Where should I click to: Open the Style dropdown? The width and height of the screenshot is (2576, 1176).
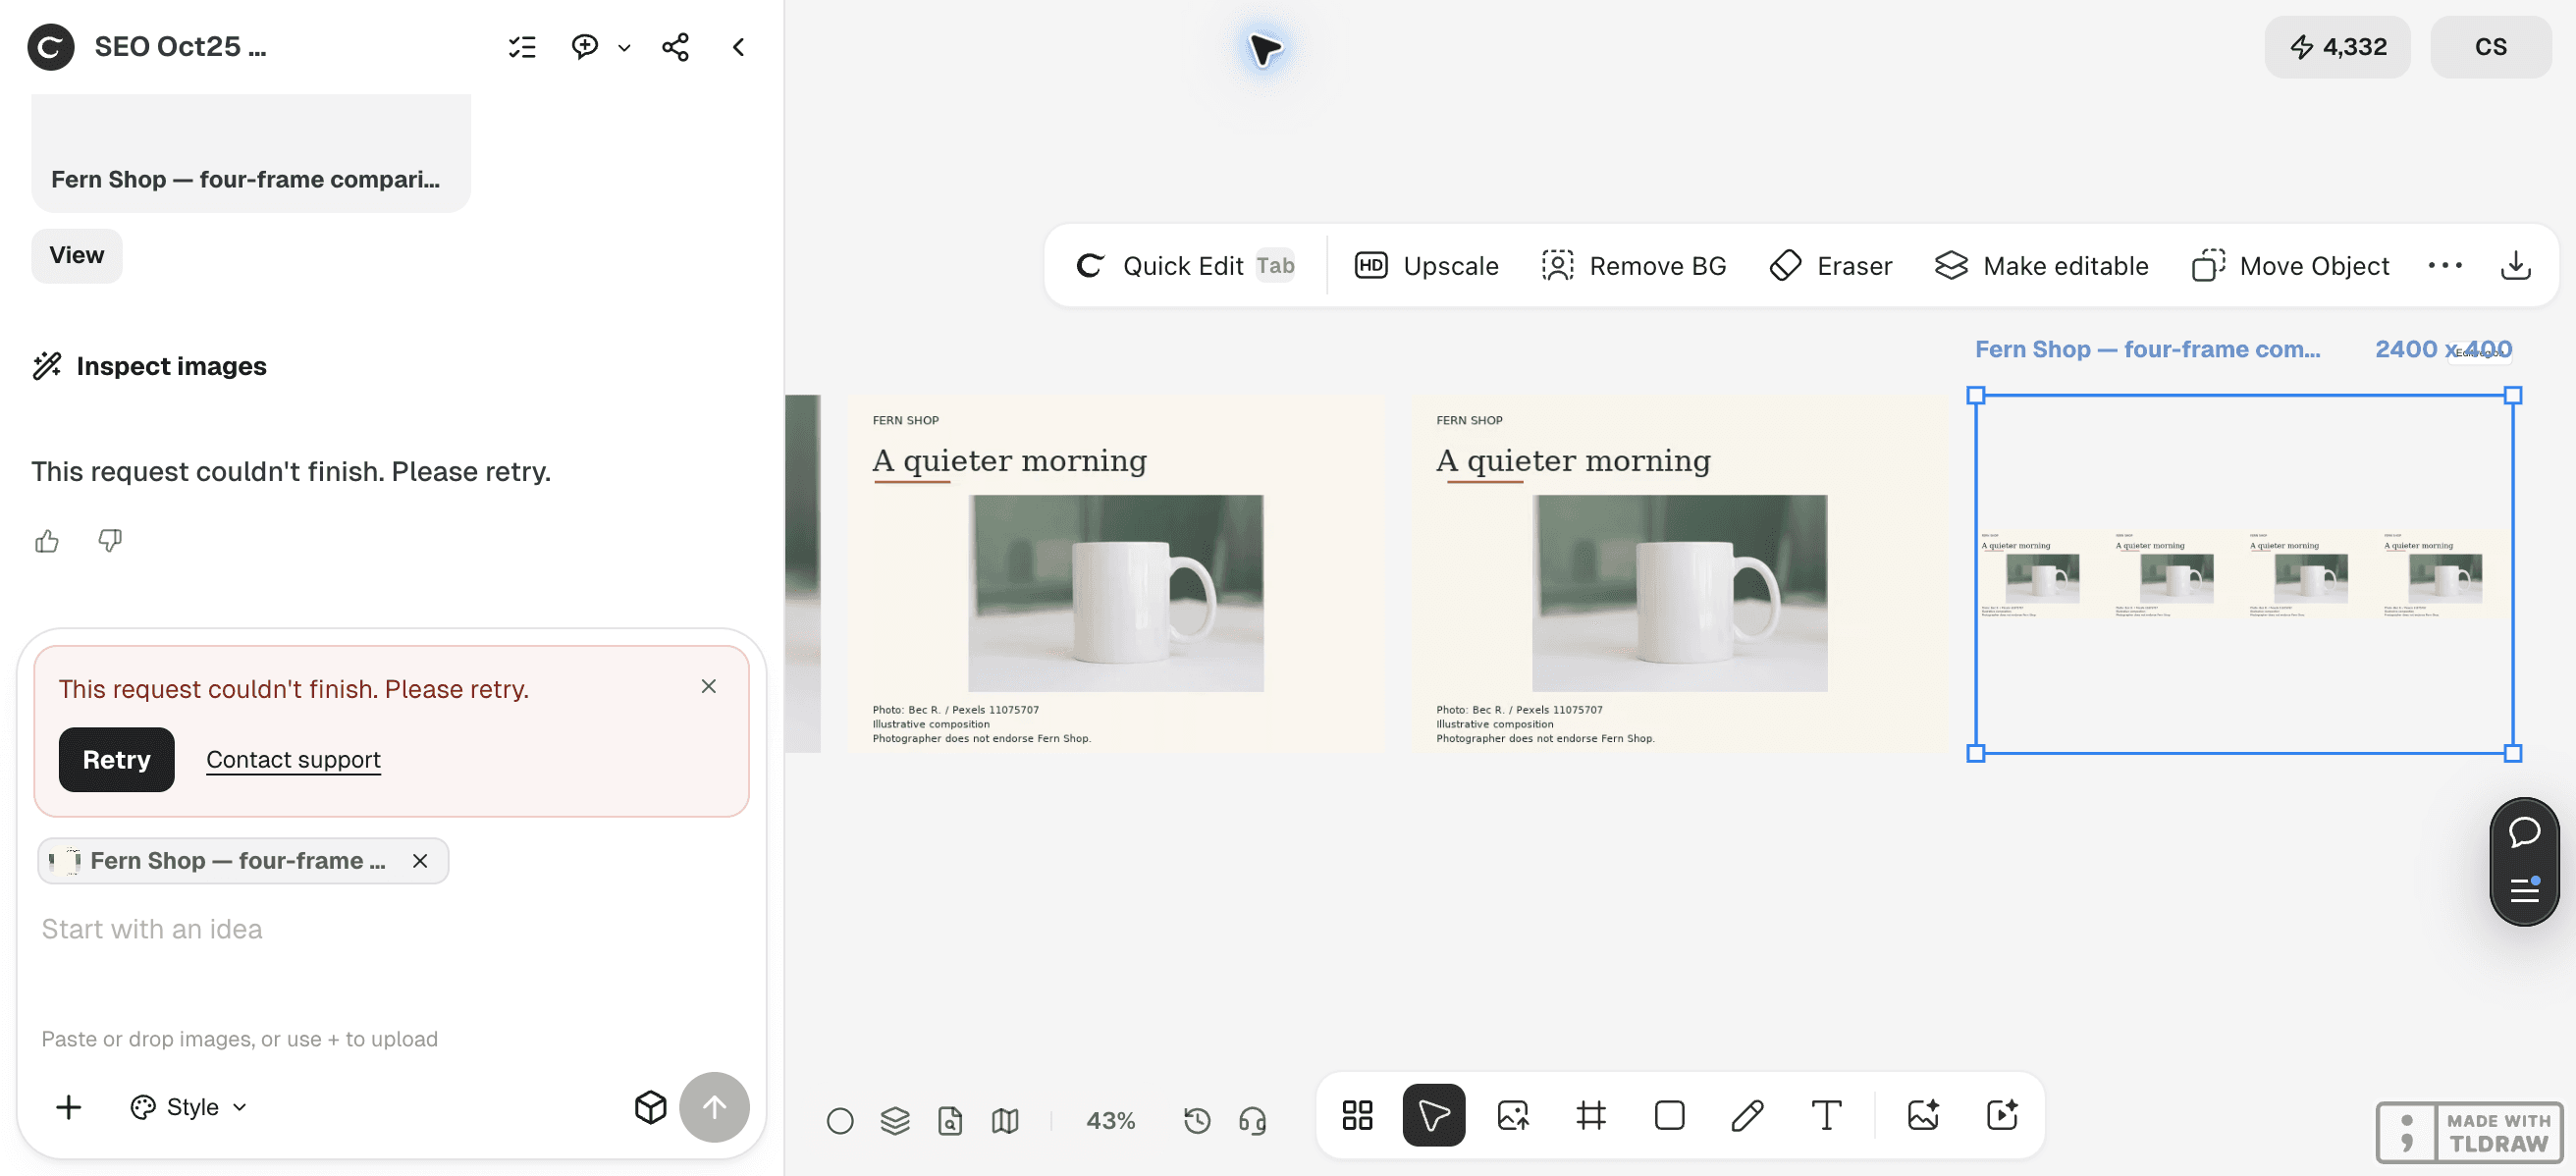click(x=189, y=1107)
